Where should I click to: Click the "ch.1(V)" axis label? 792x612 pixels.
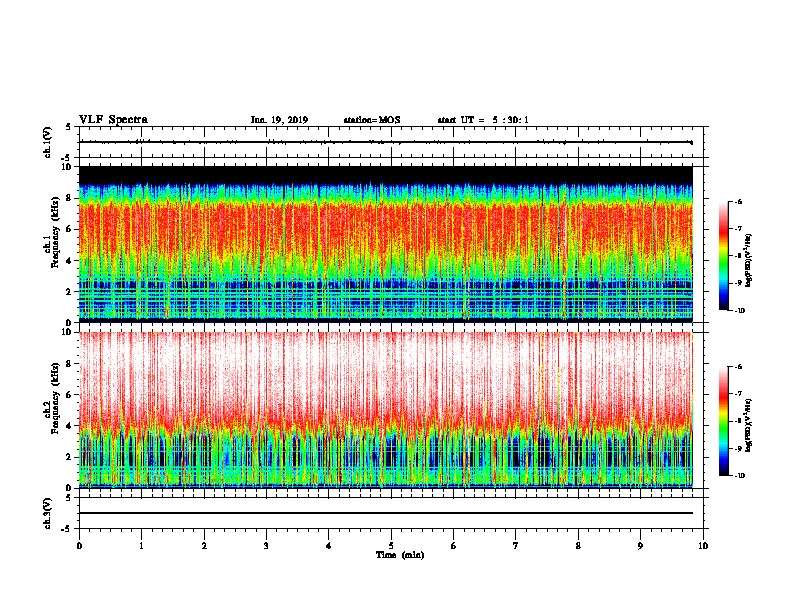tap(48, 142)
